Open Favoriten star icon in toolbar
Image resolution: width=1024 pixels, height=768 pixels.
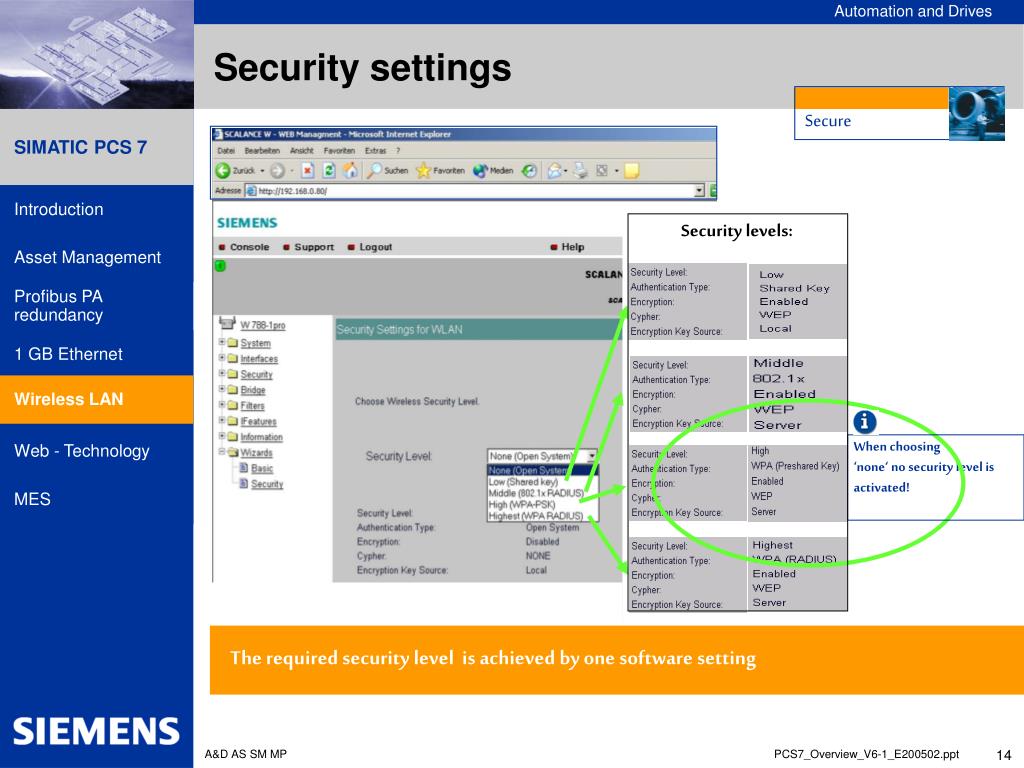(423, 170)
